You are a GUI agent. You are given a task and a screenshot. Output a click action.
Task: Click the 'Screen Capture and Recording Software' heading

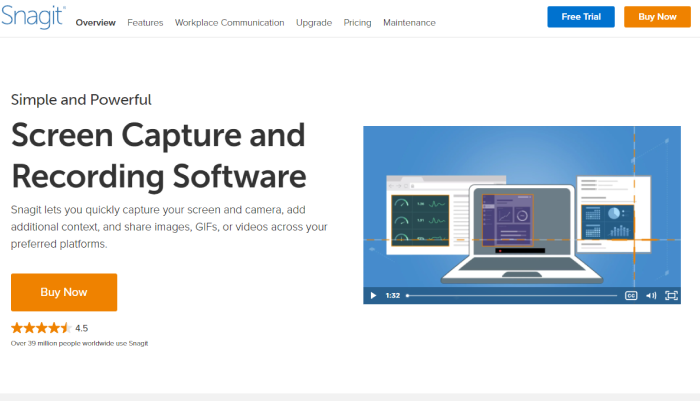click(x=158, y=155)
